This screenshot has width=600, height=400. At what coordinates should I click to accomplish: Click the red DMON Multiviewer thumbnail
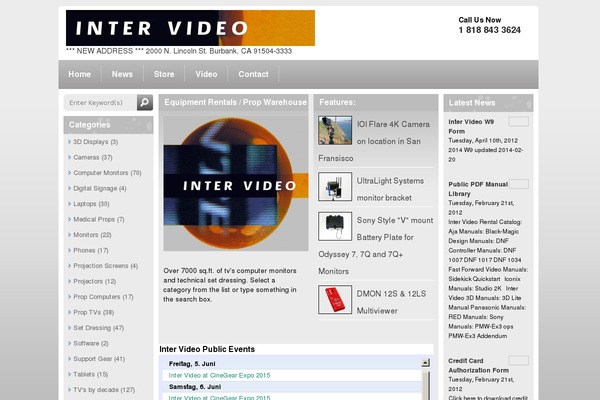(335, 299)
